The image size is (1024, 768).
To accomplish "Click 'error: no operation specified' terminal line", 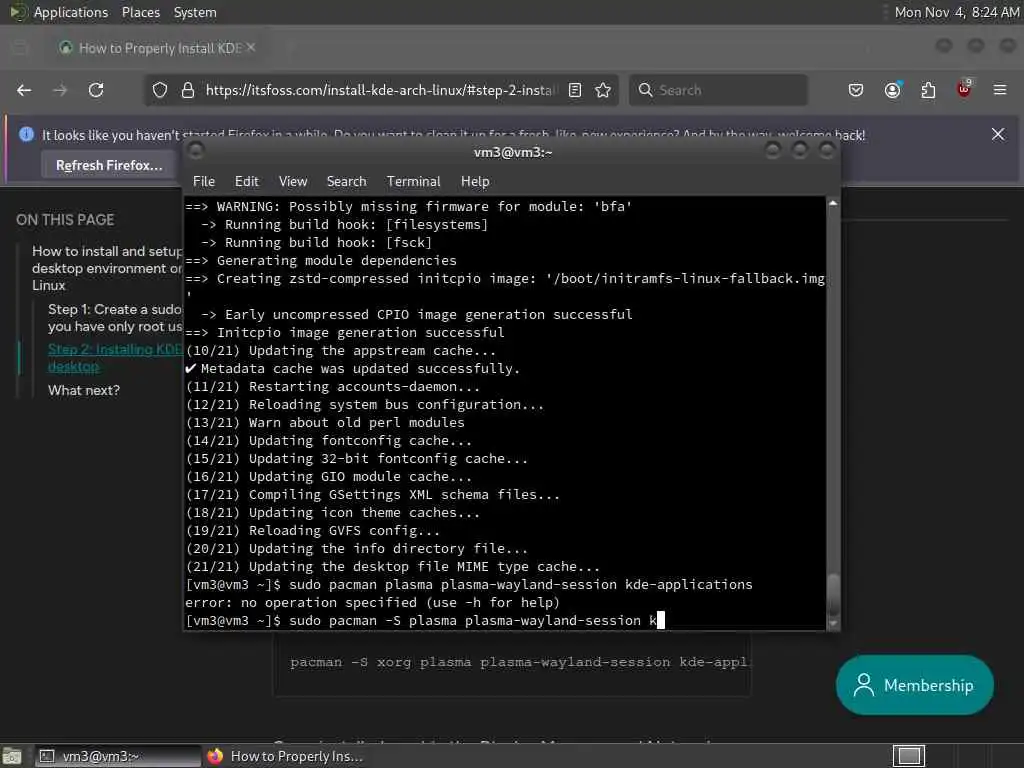I will tap(372, 602).
